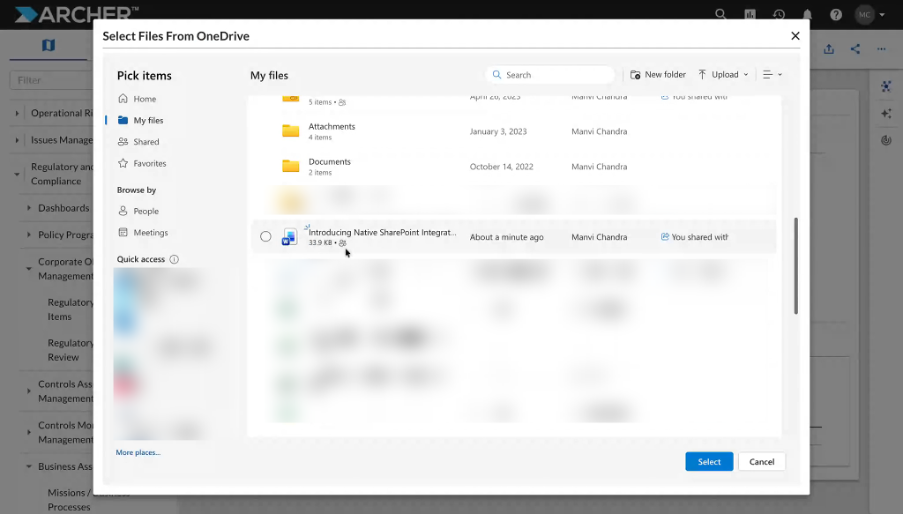Click the Quick access info icon
The height and width of the screenshot is (514, 904).
click(x=174, y=259)
